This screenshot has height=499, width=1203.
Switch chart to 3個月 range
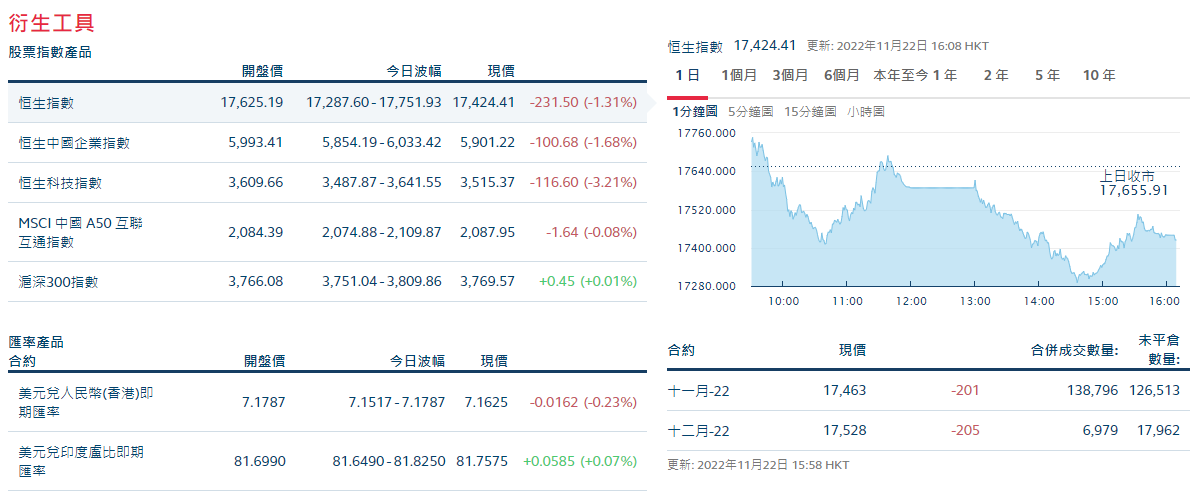point(790,75)
